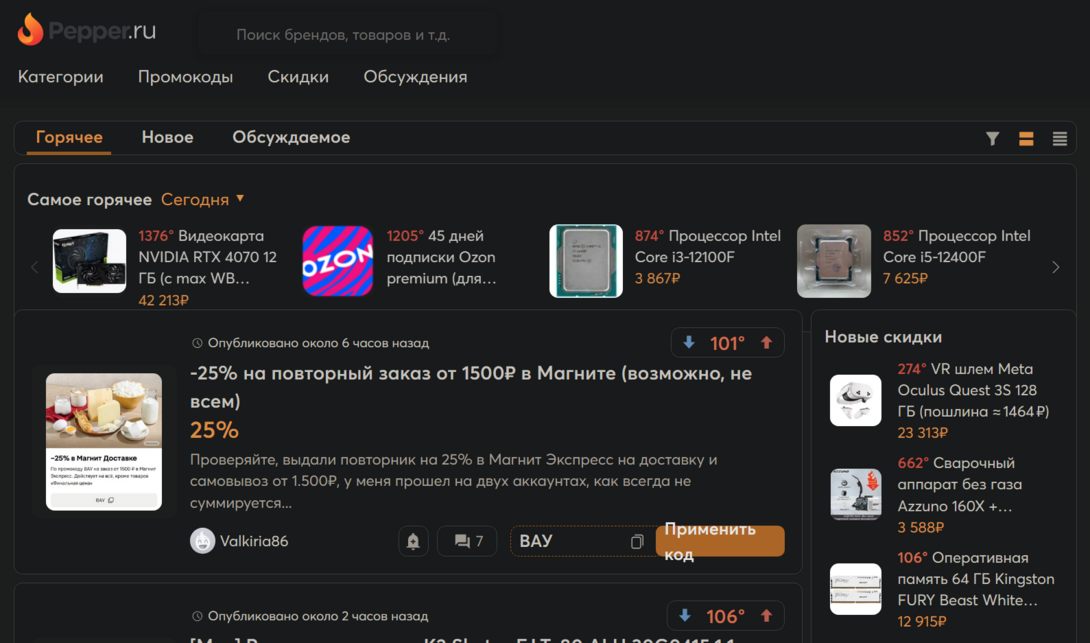The width and height of the screenshot is (1090, 643).
Task: Open the Ozon premium subscription deal link
Action: [441, 257]
